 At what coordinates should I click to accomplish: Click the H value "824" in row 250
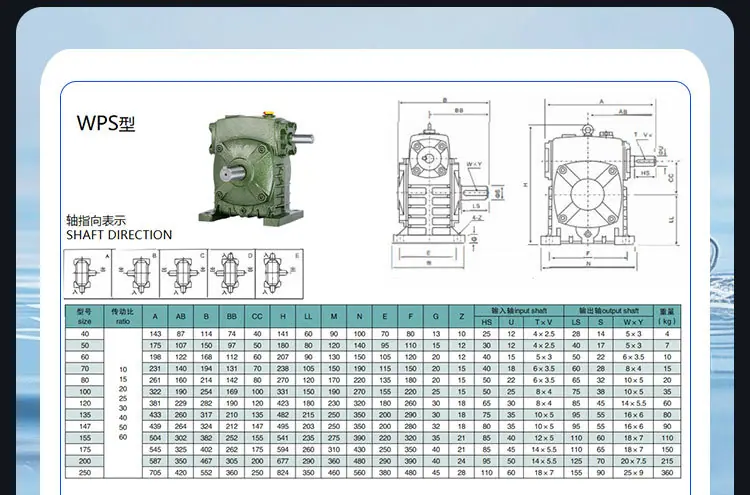pyautogui.click(x=283, y=473)
